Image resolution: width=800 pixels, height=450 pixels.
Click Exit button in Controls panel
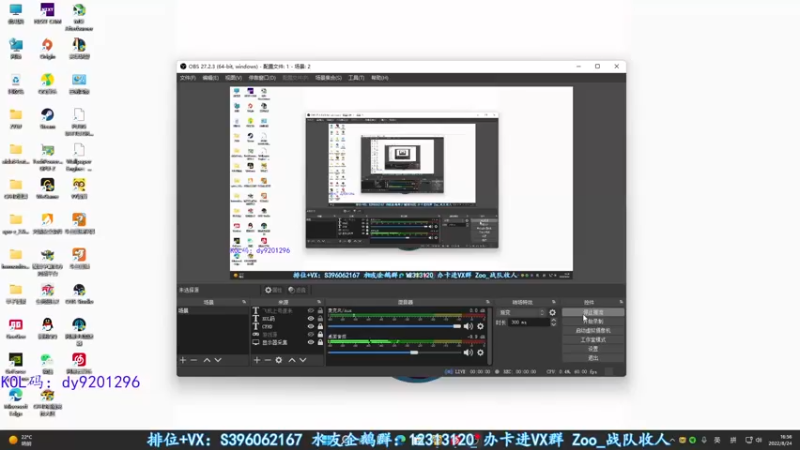[593, 358]
